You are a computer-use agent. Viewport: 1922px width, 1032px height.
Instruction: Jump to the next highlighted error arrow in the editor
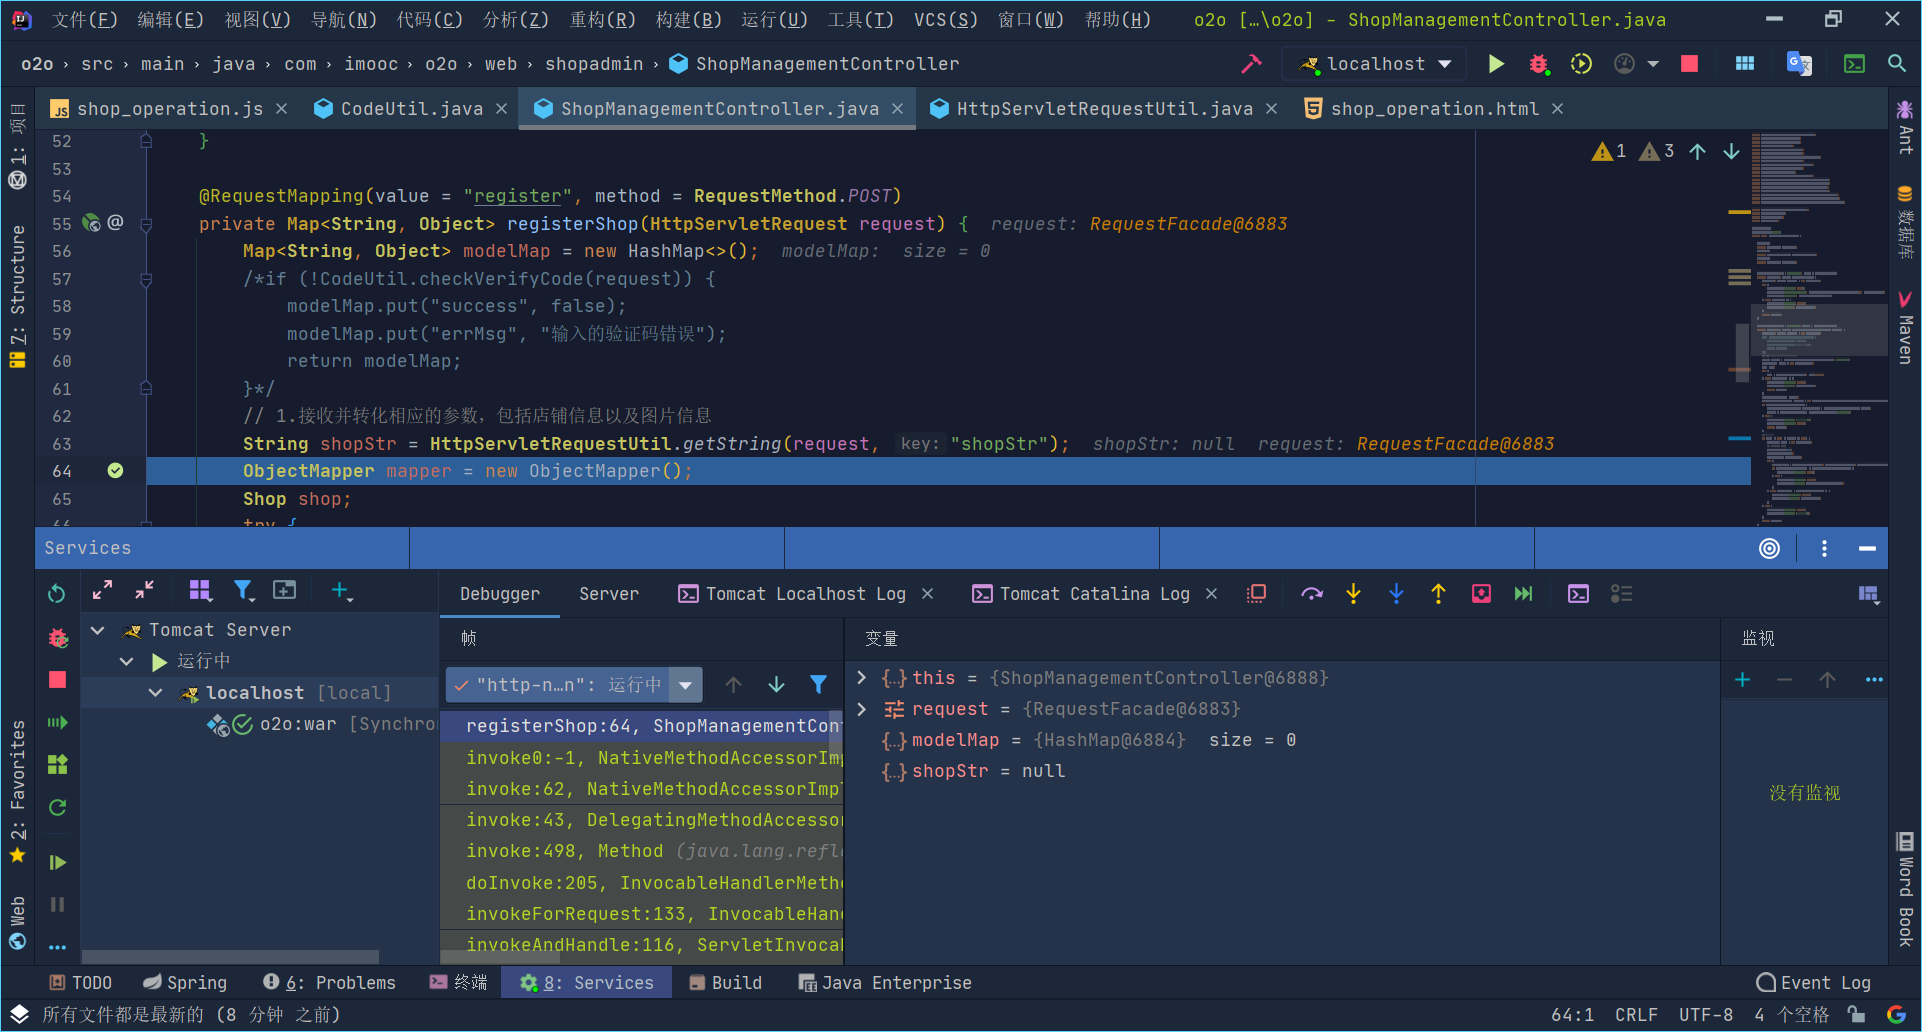coord(1731,152)
